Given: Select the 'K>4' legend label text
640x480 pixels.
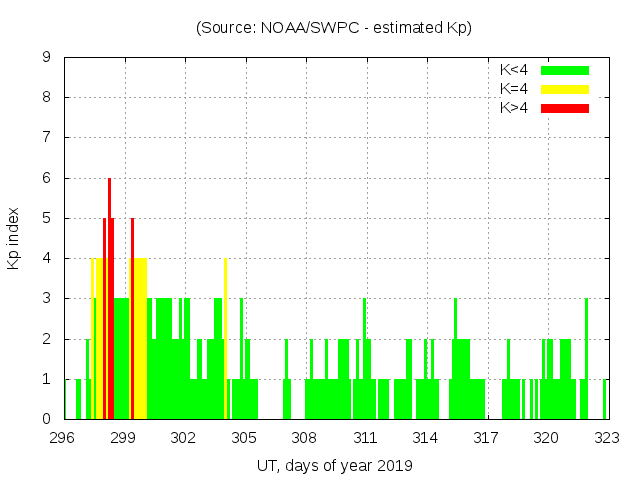Looking at the screenshot, I should point(514,108).
